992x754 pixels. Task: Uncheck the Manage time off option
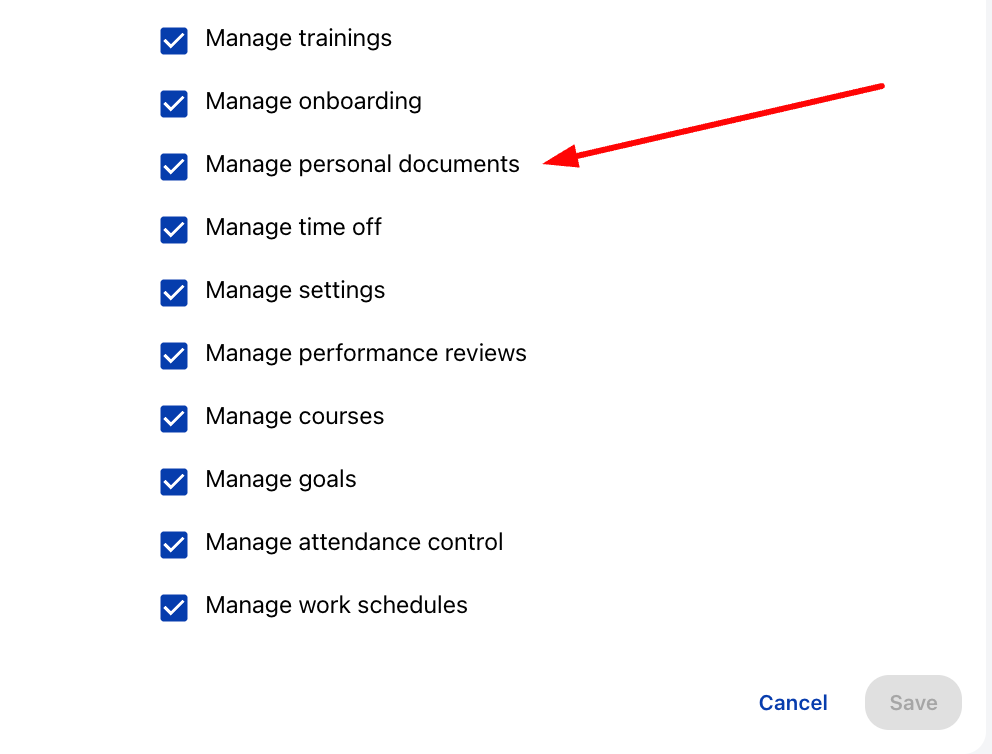click(x=174, y=230)
